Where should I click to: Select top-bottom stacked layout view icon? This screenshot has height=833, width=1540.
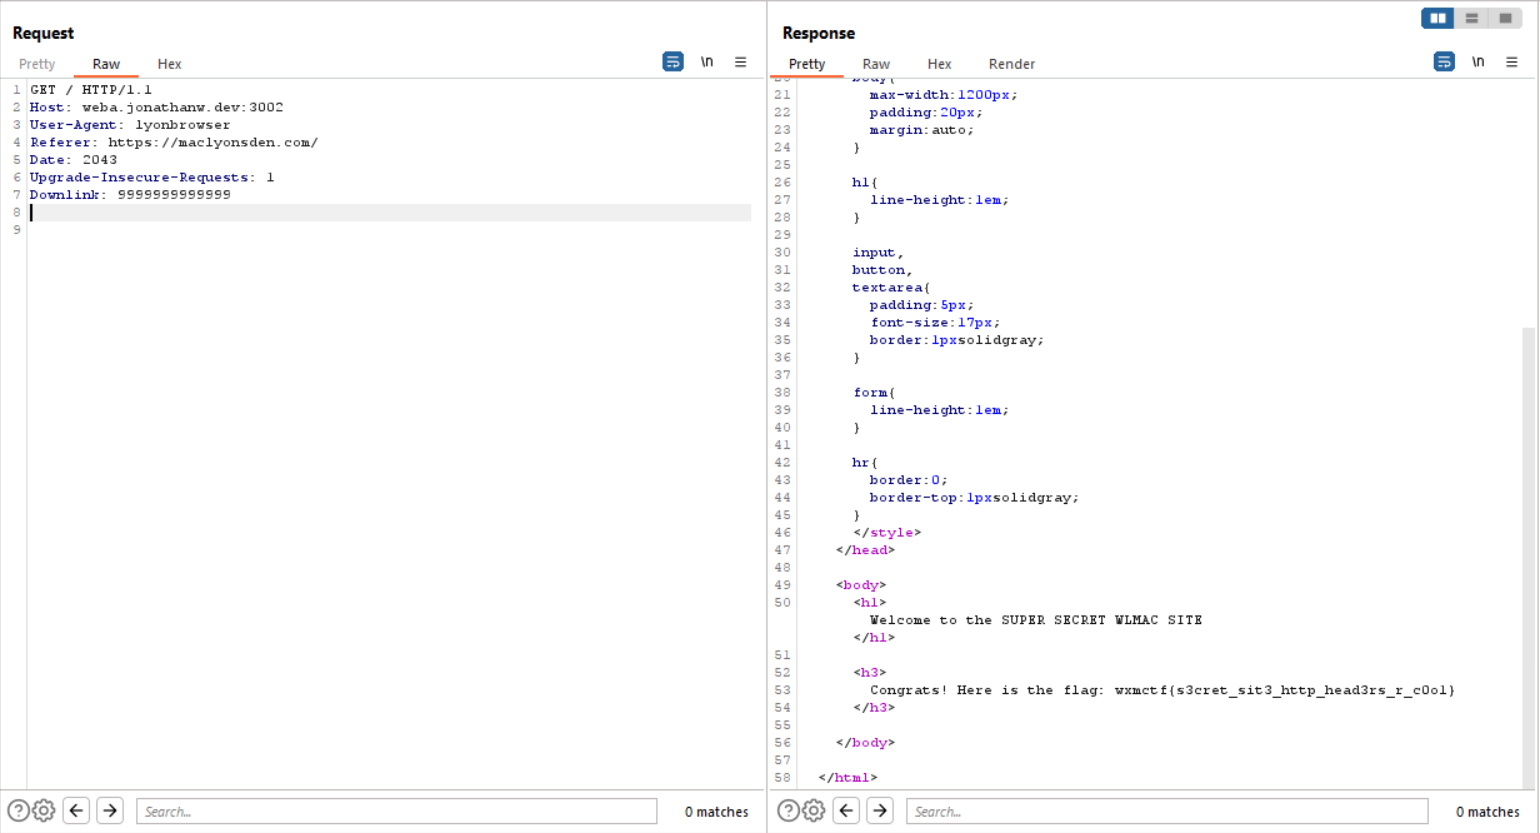(x=1472, y=18)
